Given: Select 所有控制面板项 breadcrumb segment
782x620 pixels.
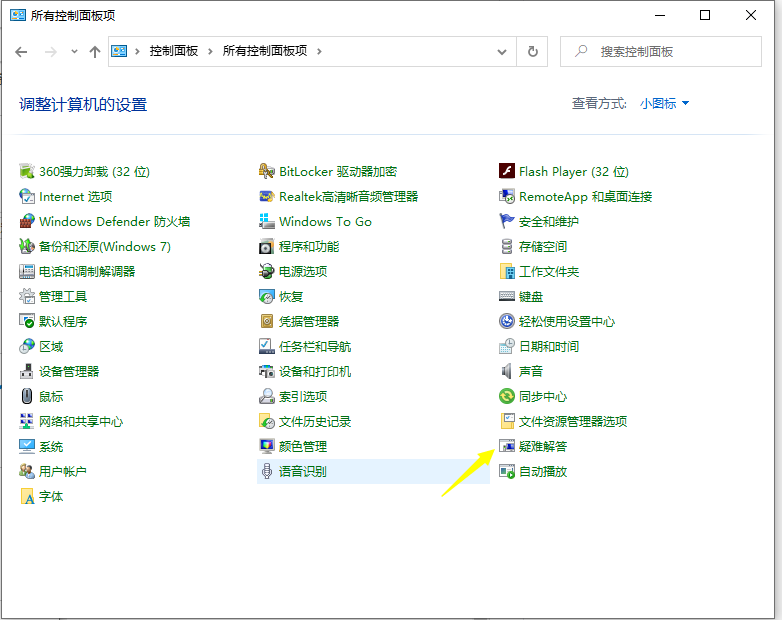Looking at the screenshot, I should coord(265,51).
